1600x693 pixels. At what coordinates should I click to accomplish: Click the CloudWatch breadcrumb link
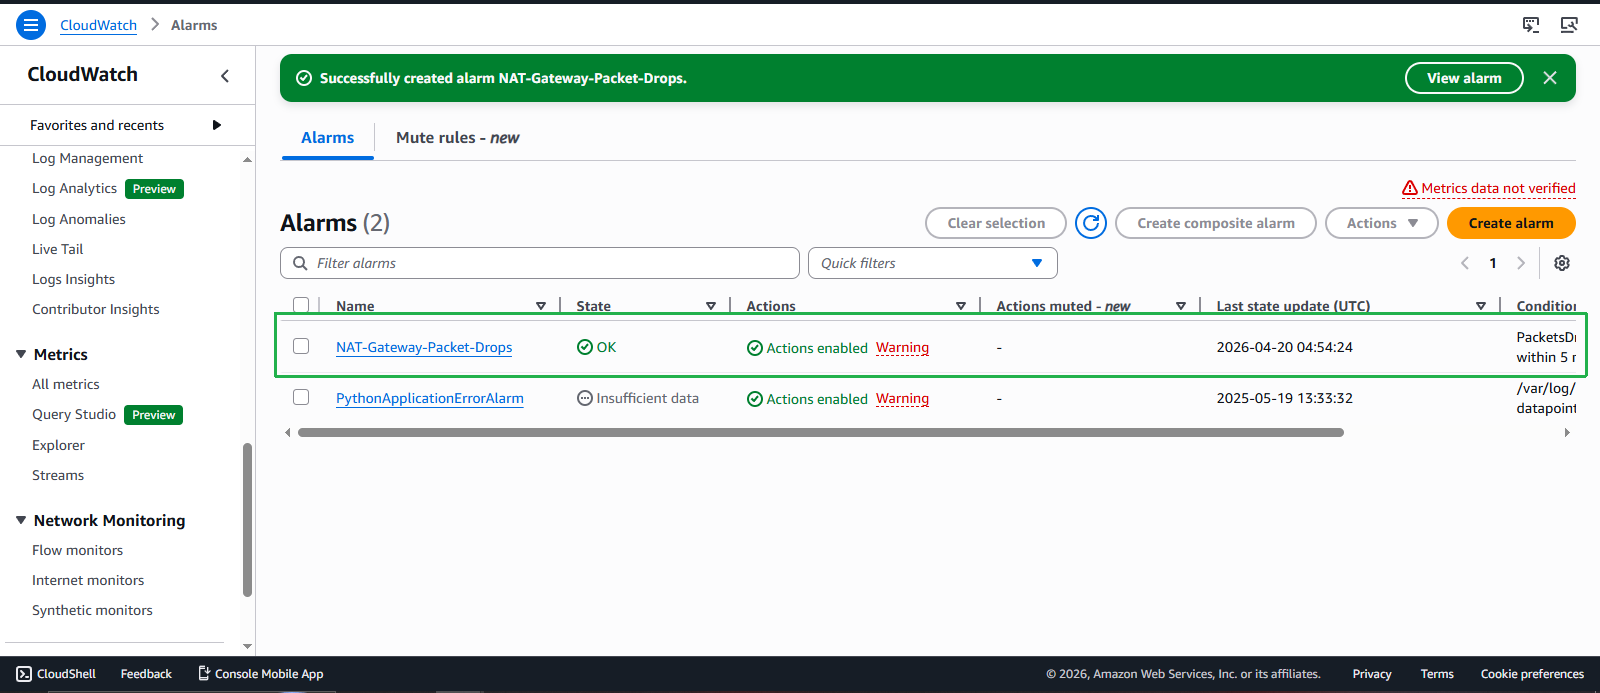click(x=98, y=25)
